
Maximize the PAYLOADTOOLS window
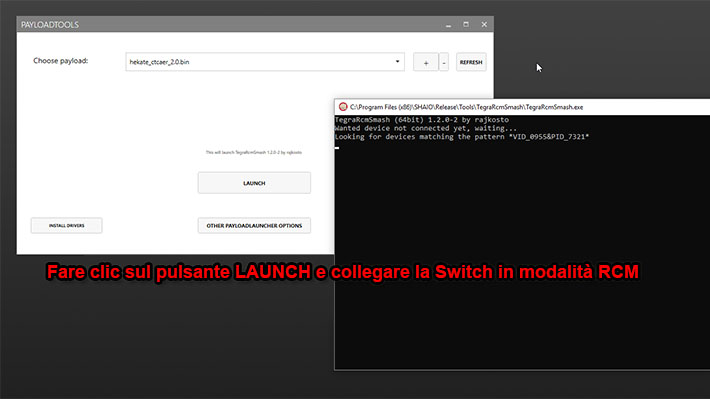[466, 24]
